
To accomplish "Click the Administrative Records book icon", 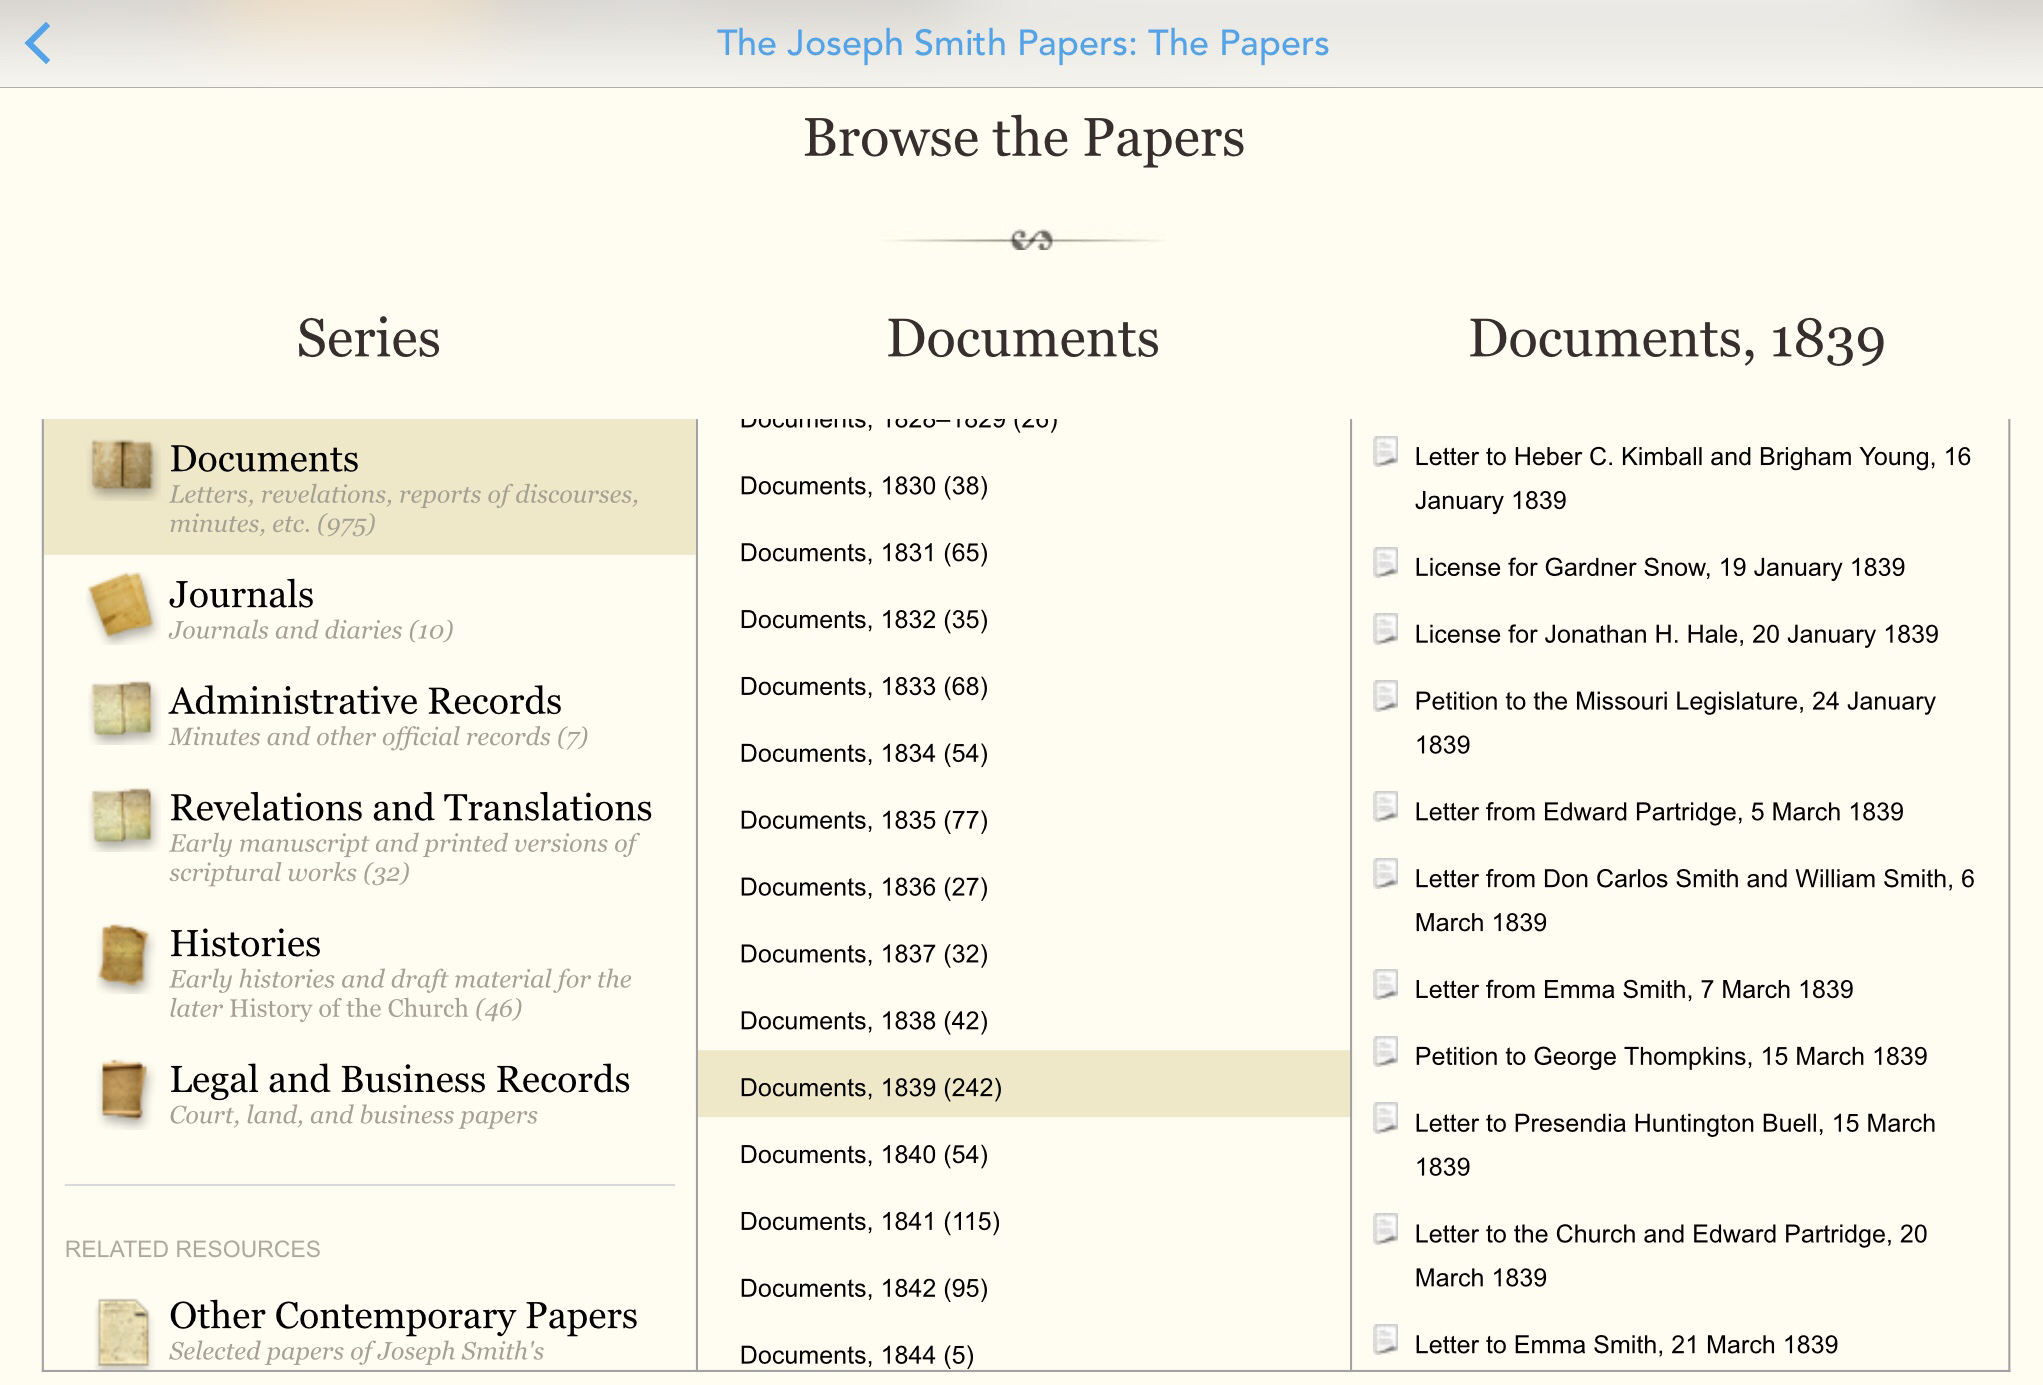I will pyautogui.click(x=122, y=711).
